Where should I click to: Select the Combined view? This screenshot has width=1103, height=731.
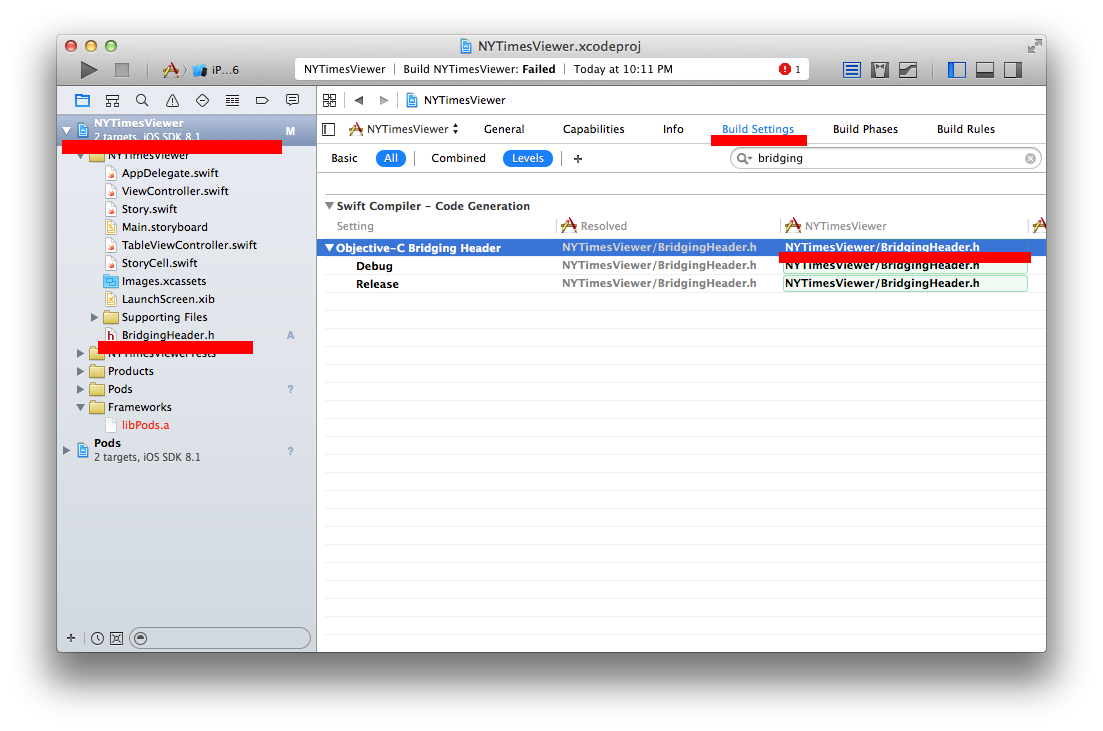coord(458,158)
